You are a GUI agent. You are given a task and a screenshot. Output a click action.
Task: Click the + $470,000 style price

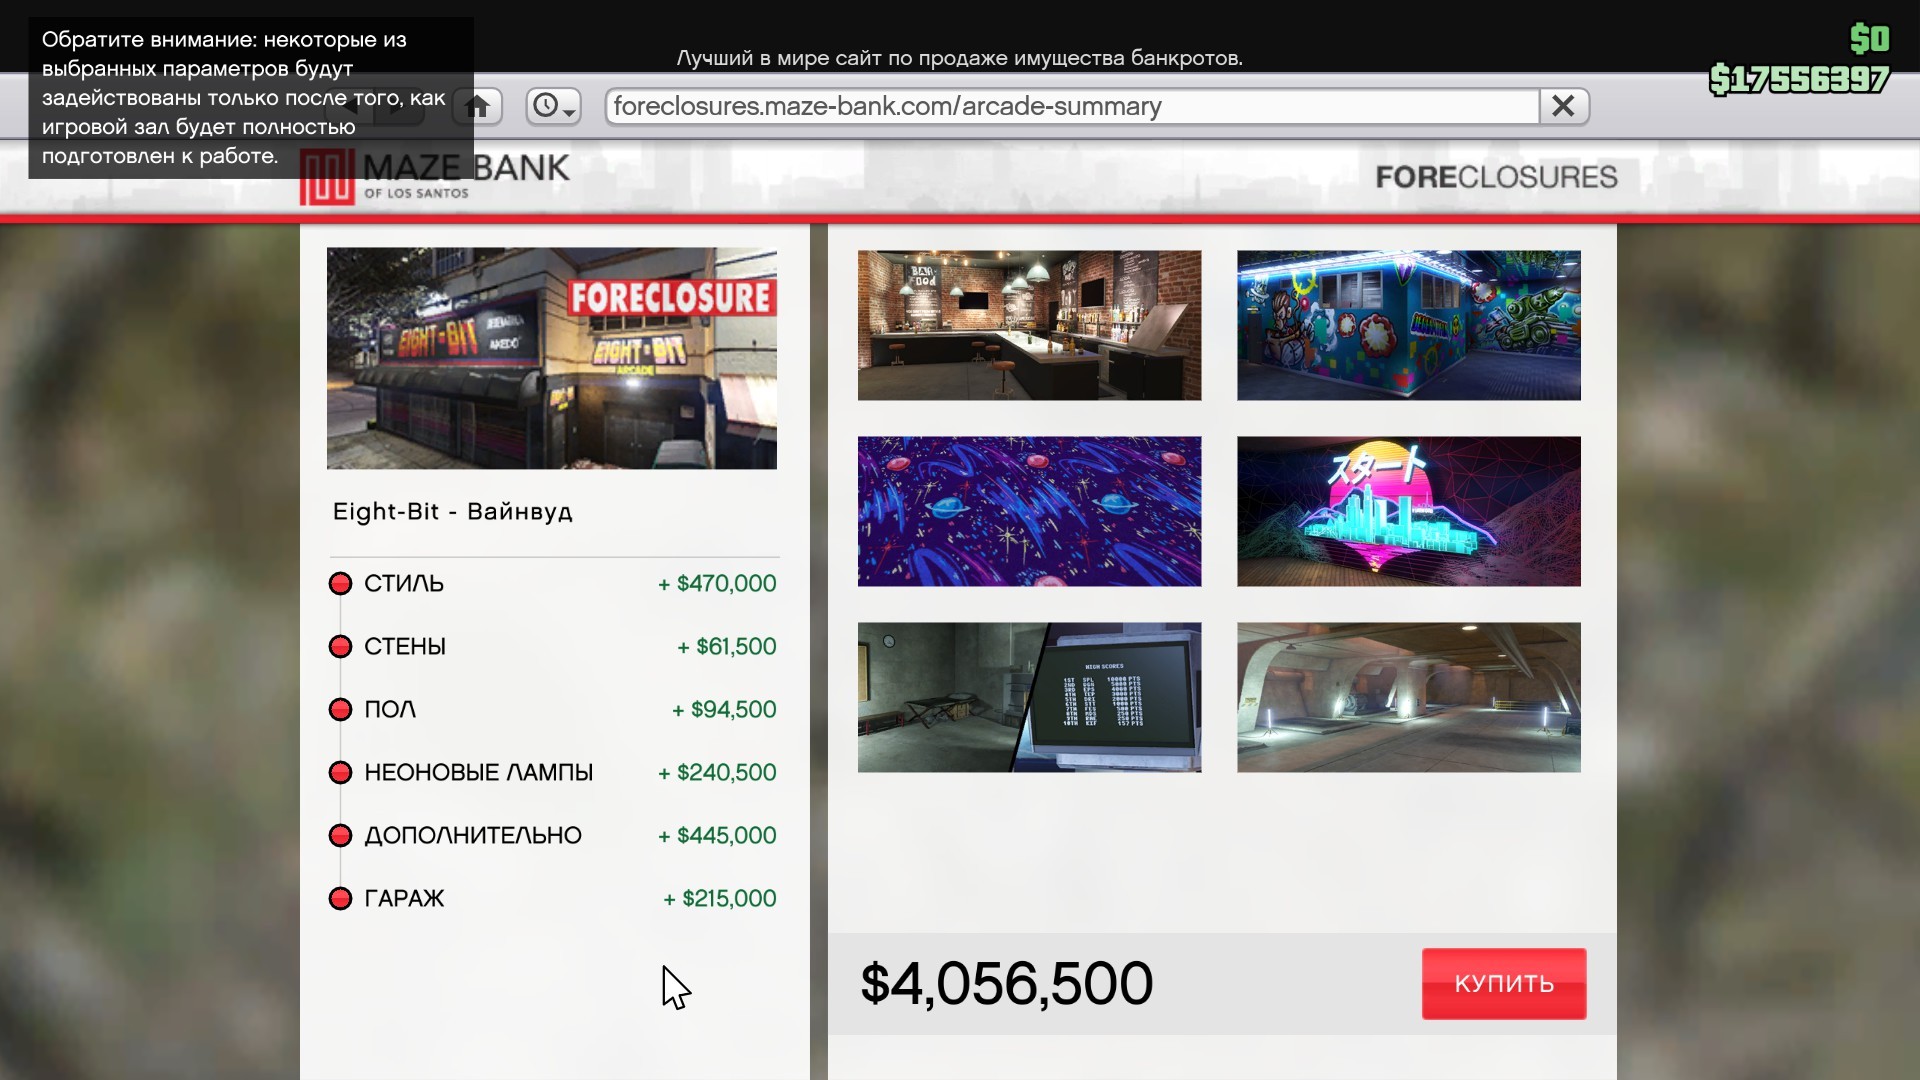click(x=717, y=584)
